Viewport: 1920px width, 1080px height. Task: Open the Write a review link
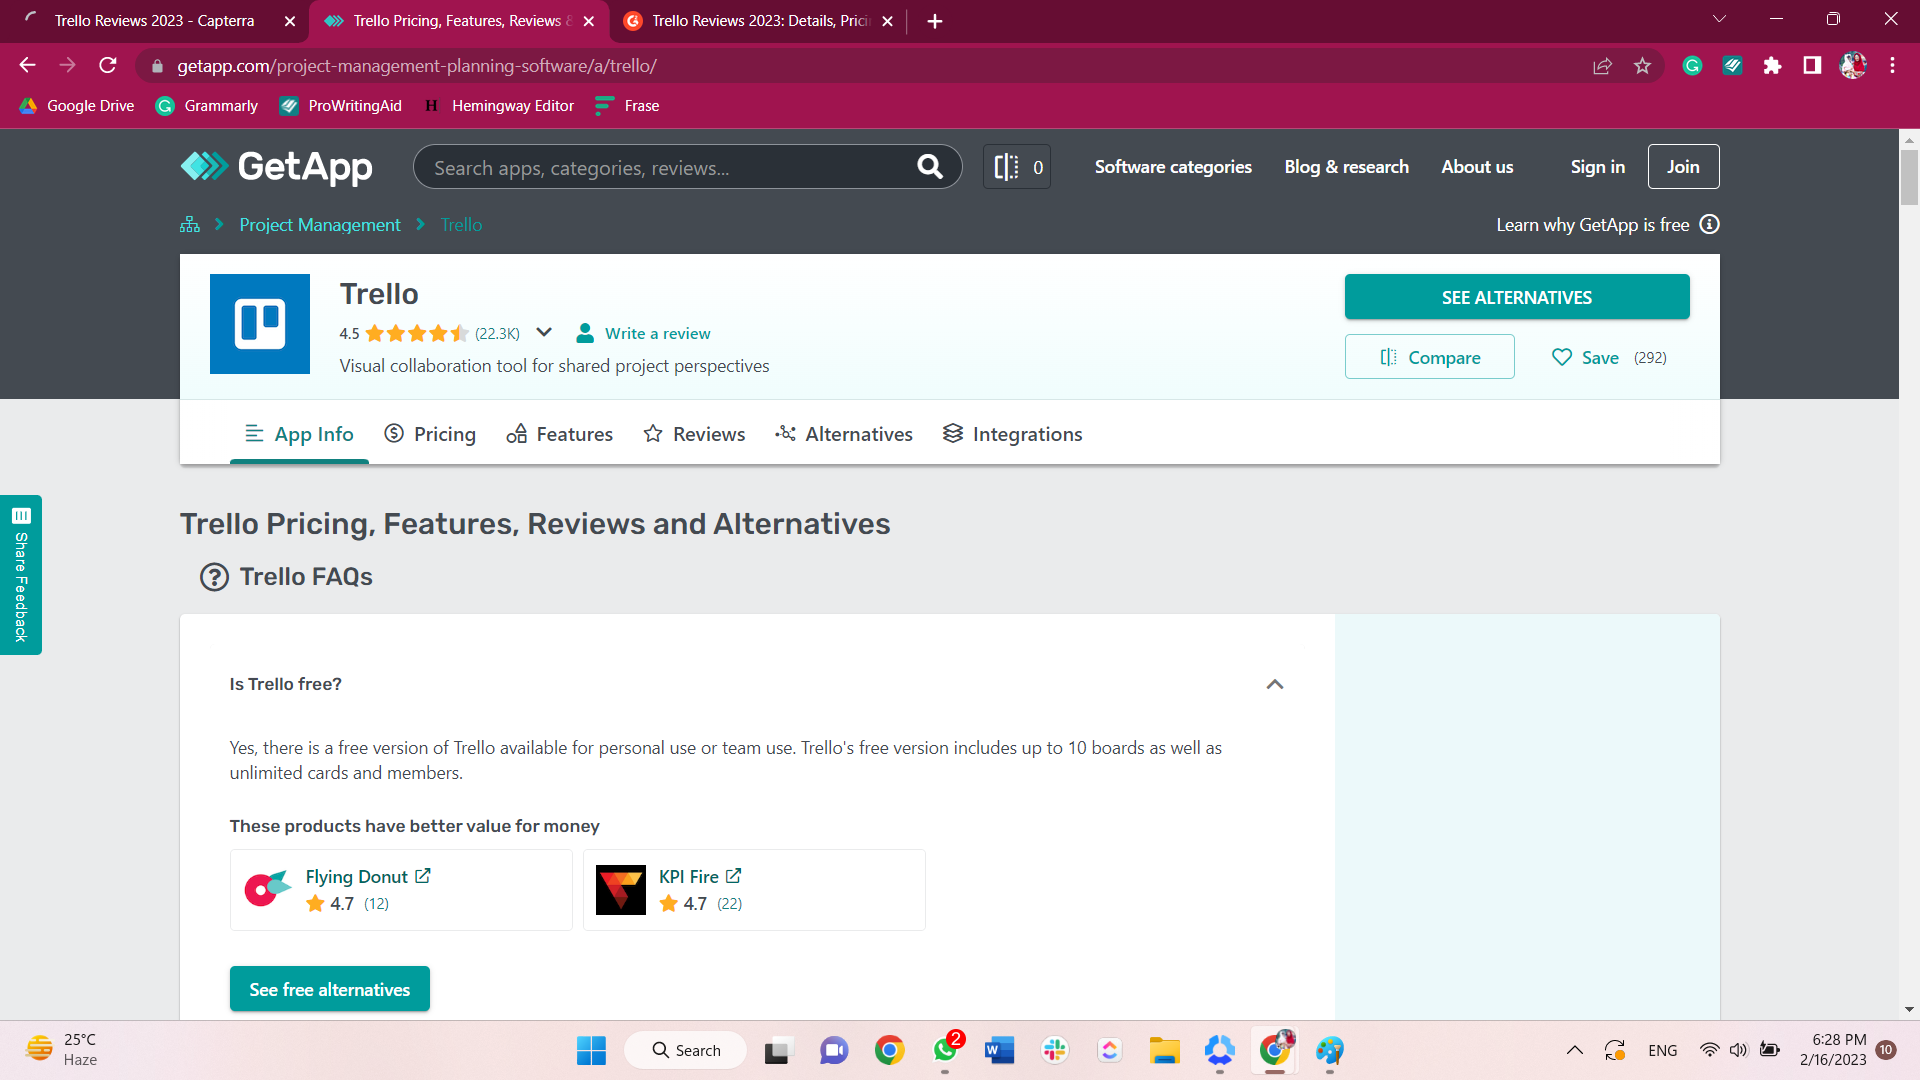coord(657,333)
